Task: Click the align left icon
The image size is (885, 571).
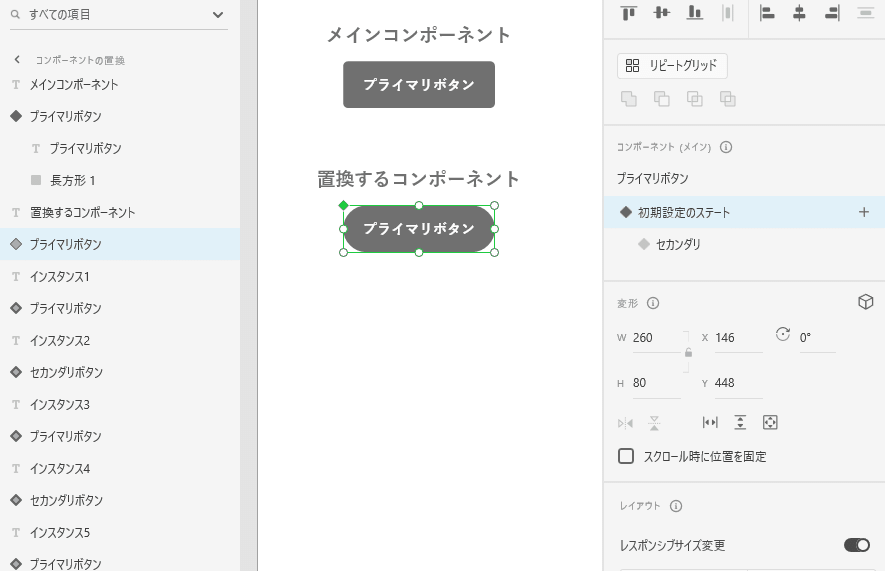Action: [767, 13]
